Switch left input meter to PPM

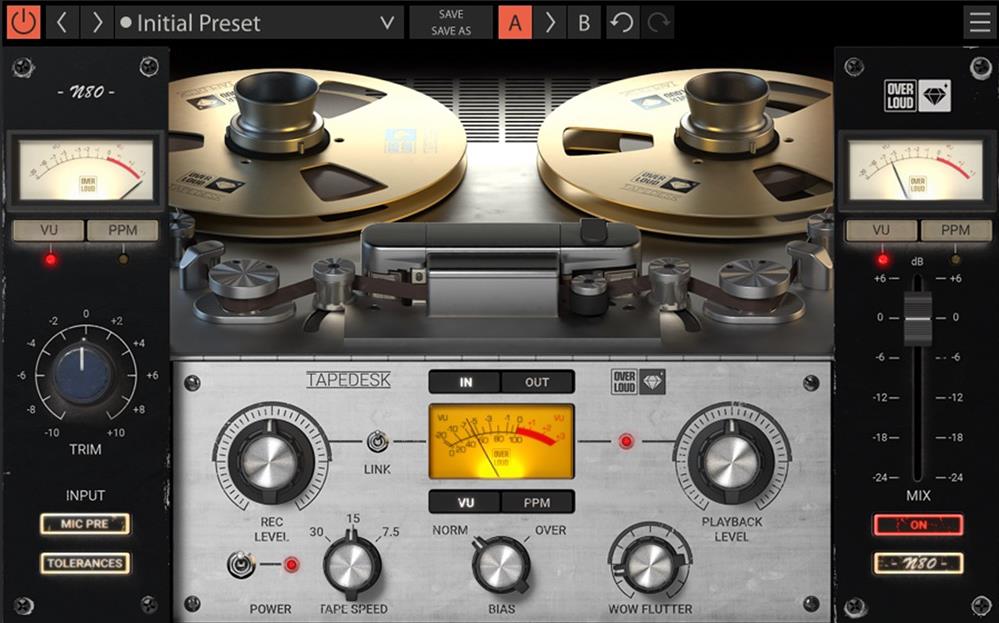[123, 231]
